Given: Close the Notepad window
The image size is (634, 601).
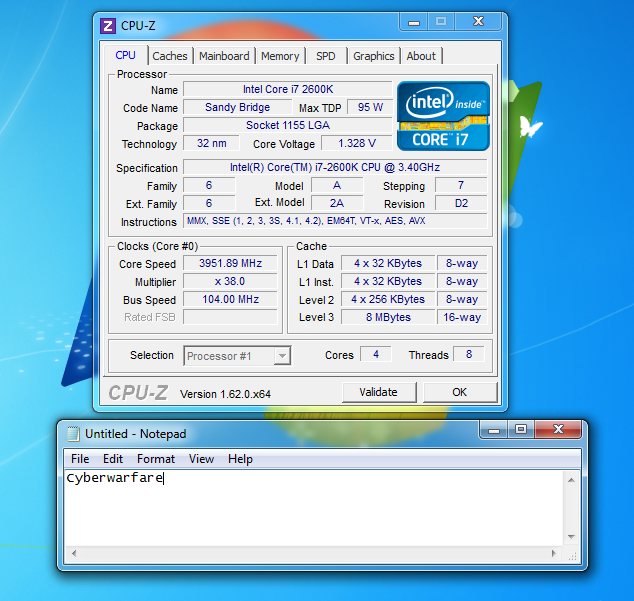Looking at the screenshot, I should 558,430.
